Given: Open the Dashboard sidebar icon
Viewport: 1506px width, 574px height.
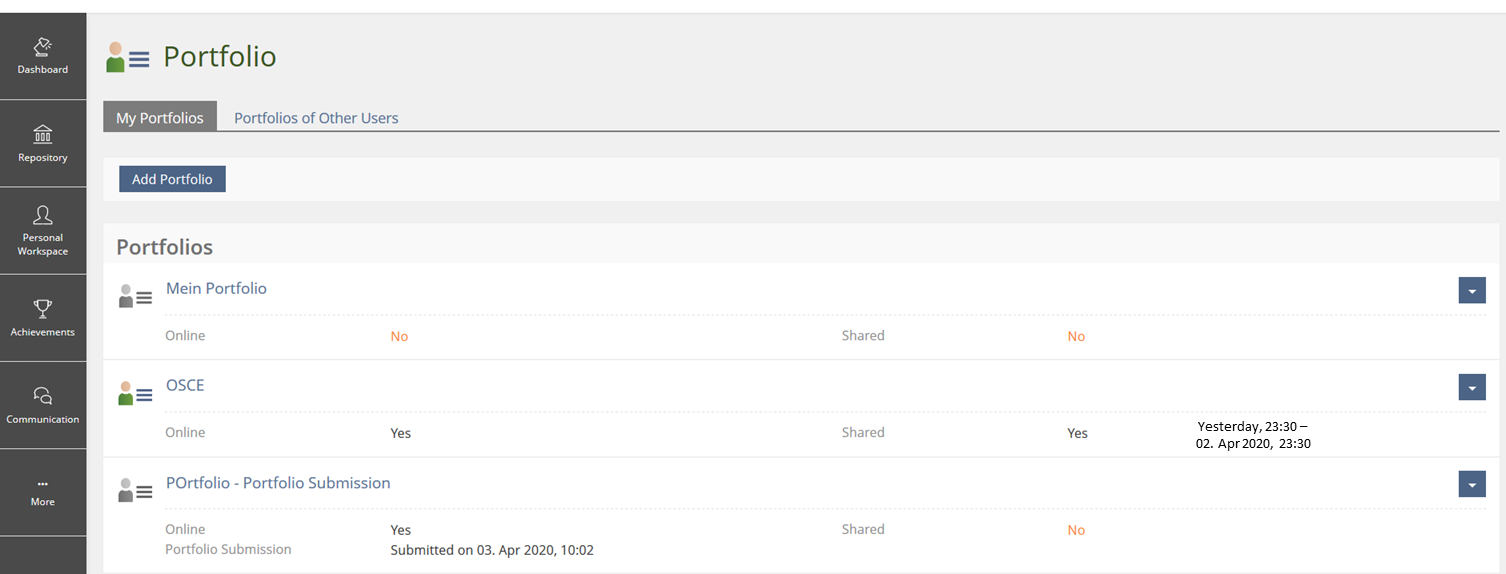Looking at the screenshot, I should click(x=43, y=47).
